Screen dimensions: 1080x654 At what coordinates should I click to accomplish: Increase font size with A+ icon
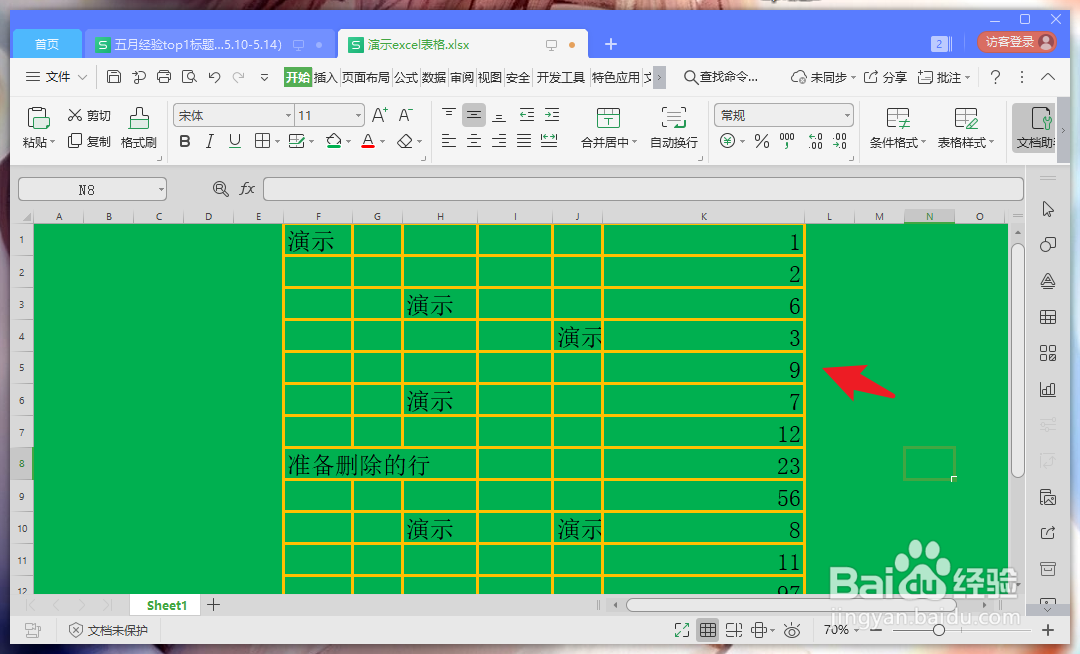tap(380, 115)
